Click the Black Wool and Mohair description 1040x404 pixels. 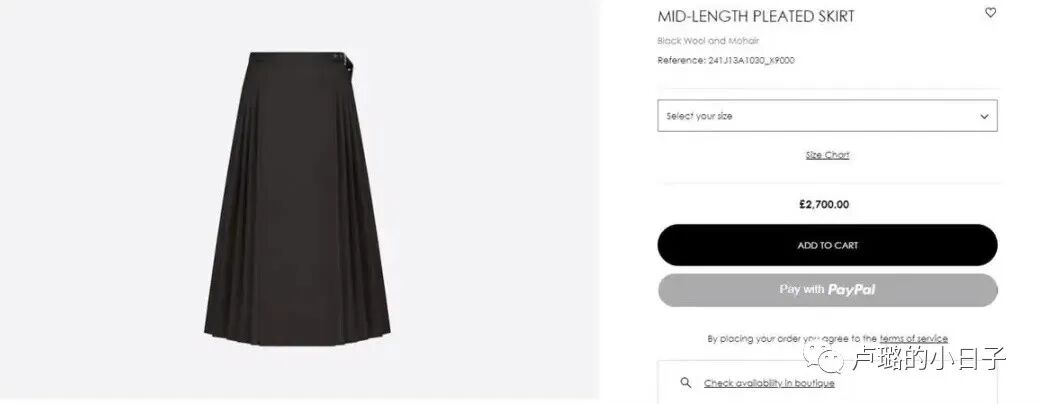[708, 40]
